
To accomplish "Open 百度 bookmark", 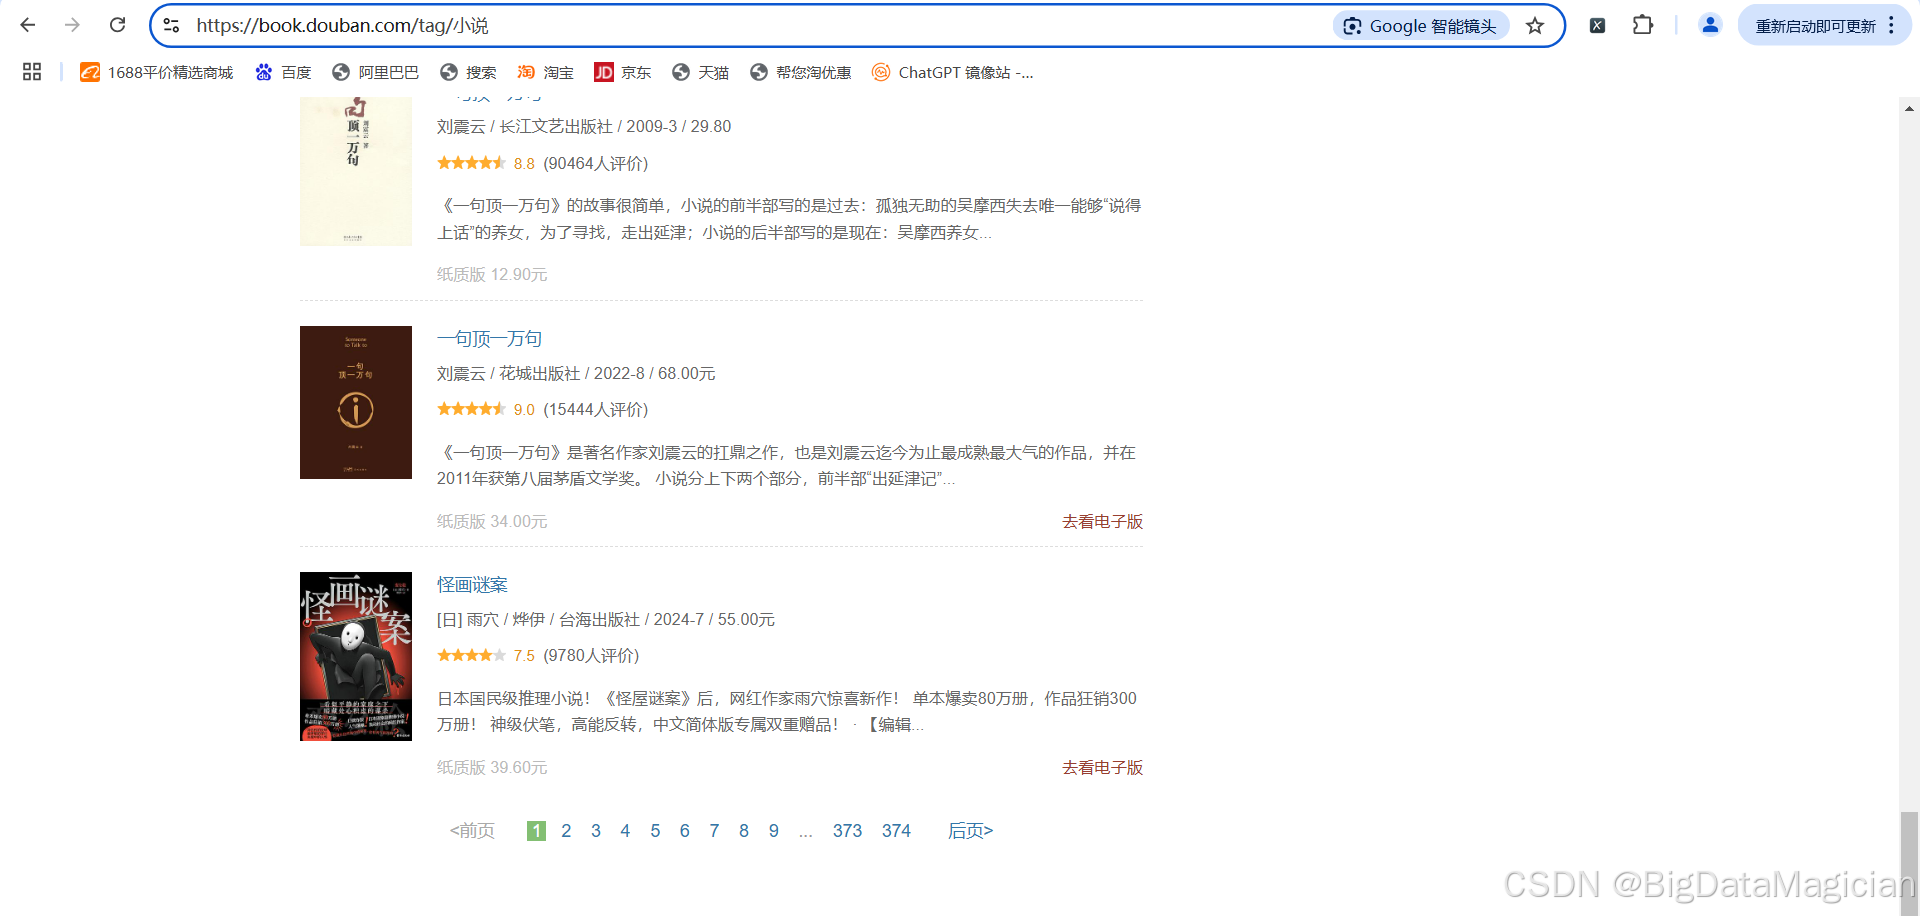I will point(283,72).
